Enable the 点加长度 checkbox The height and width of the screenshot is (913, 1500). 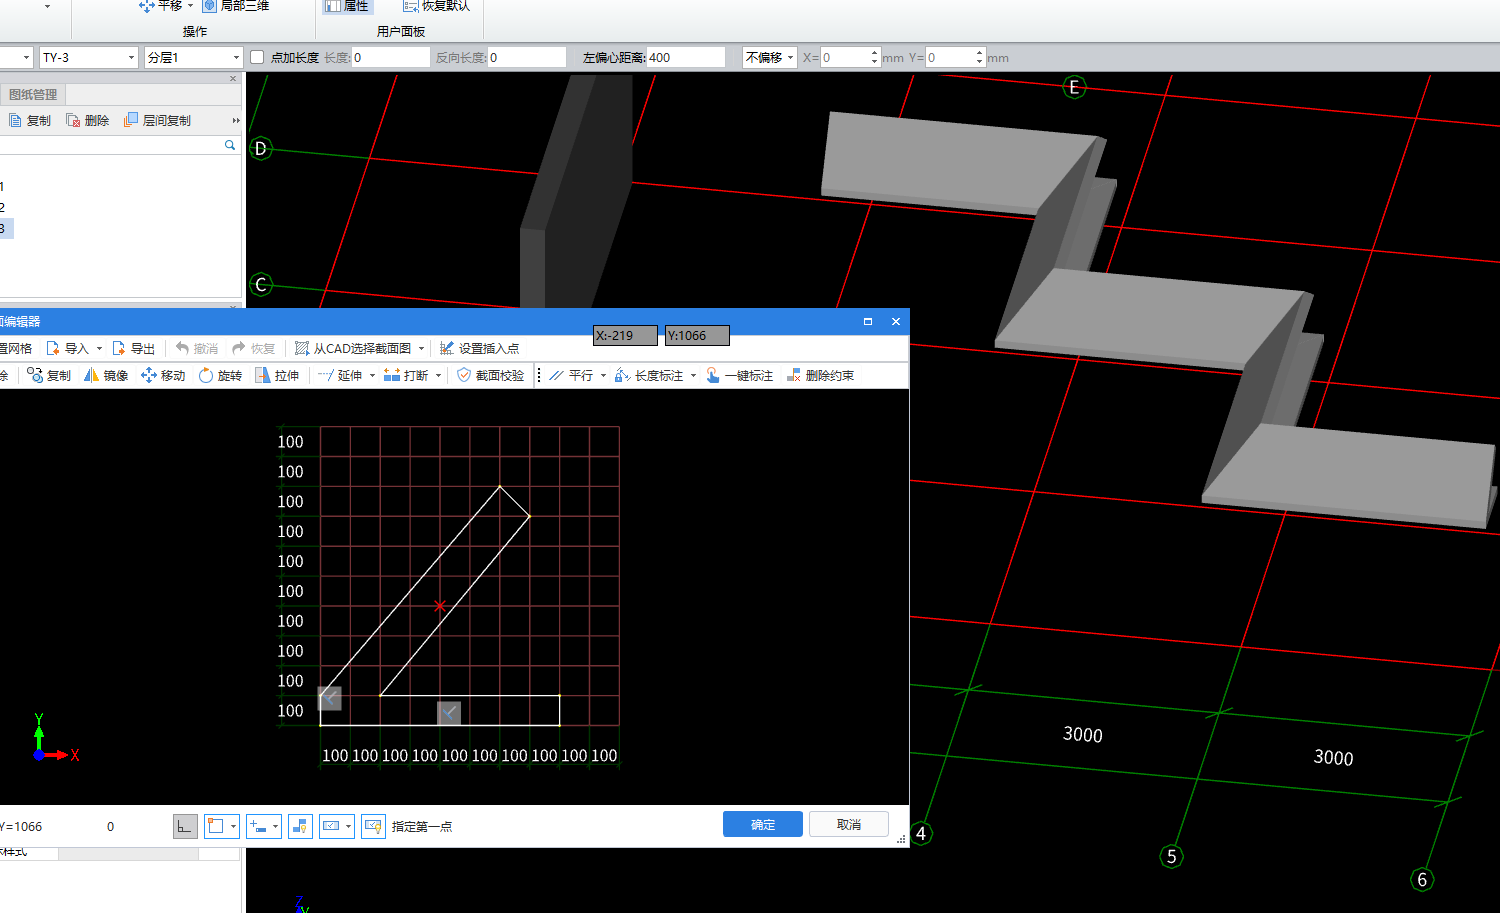[257, 57]
